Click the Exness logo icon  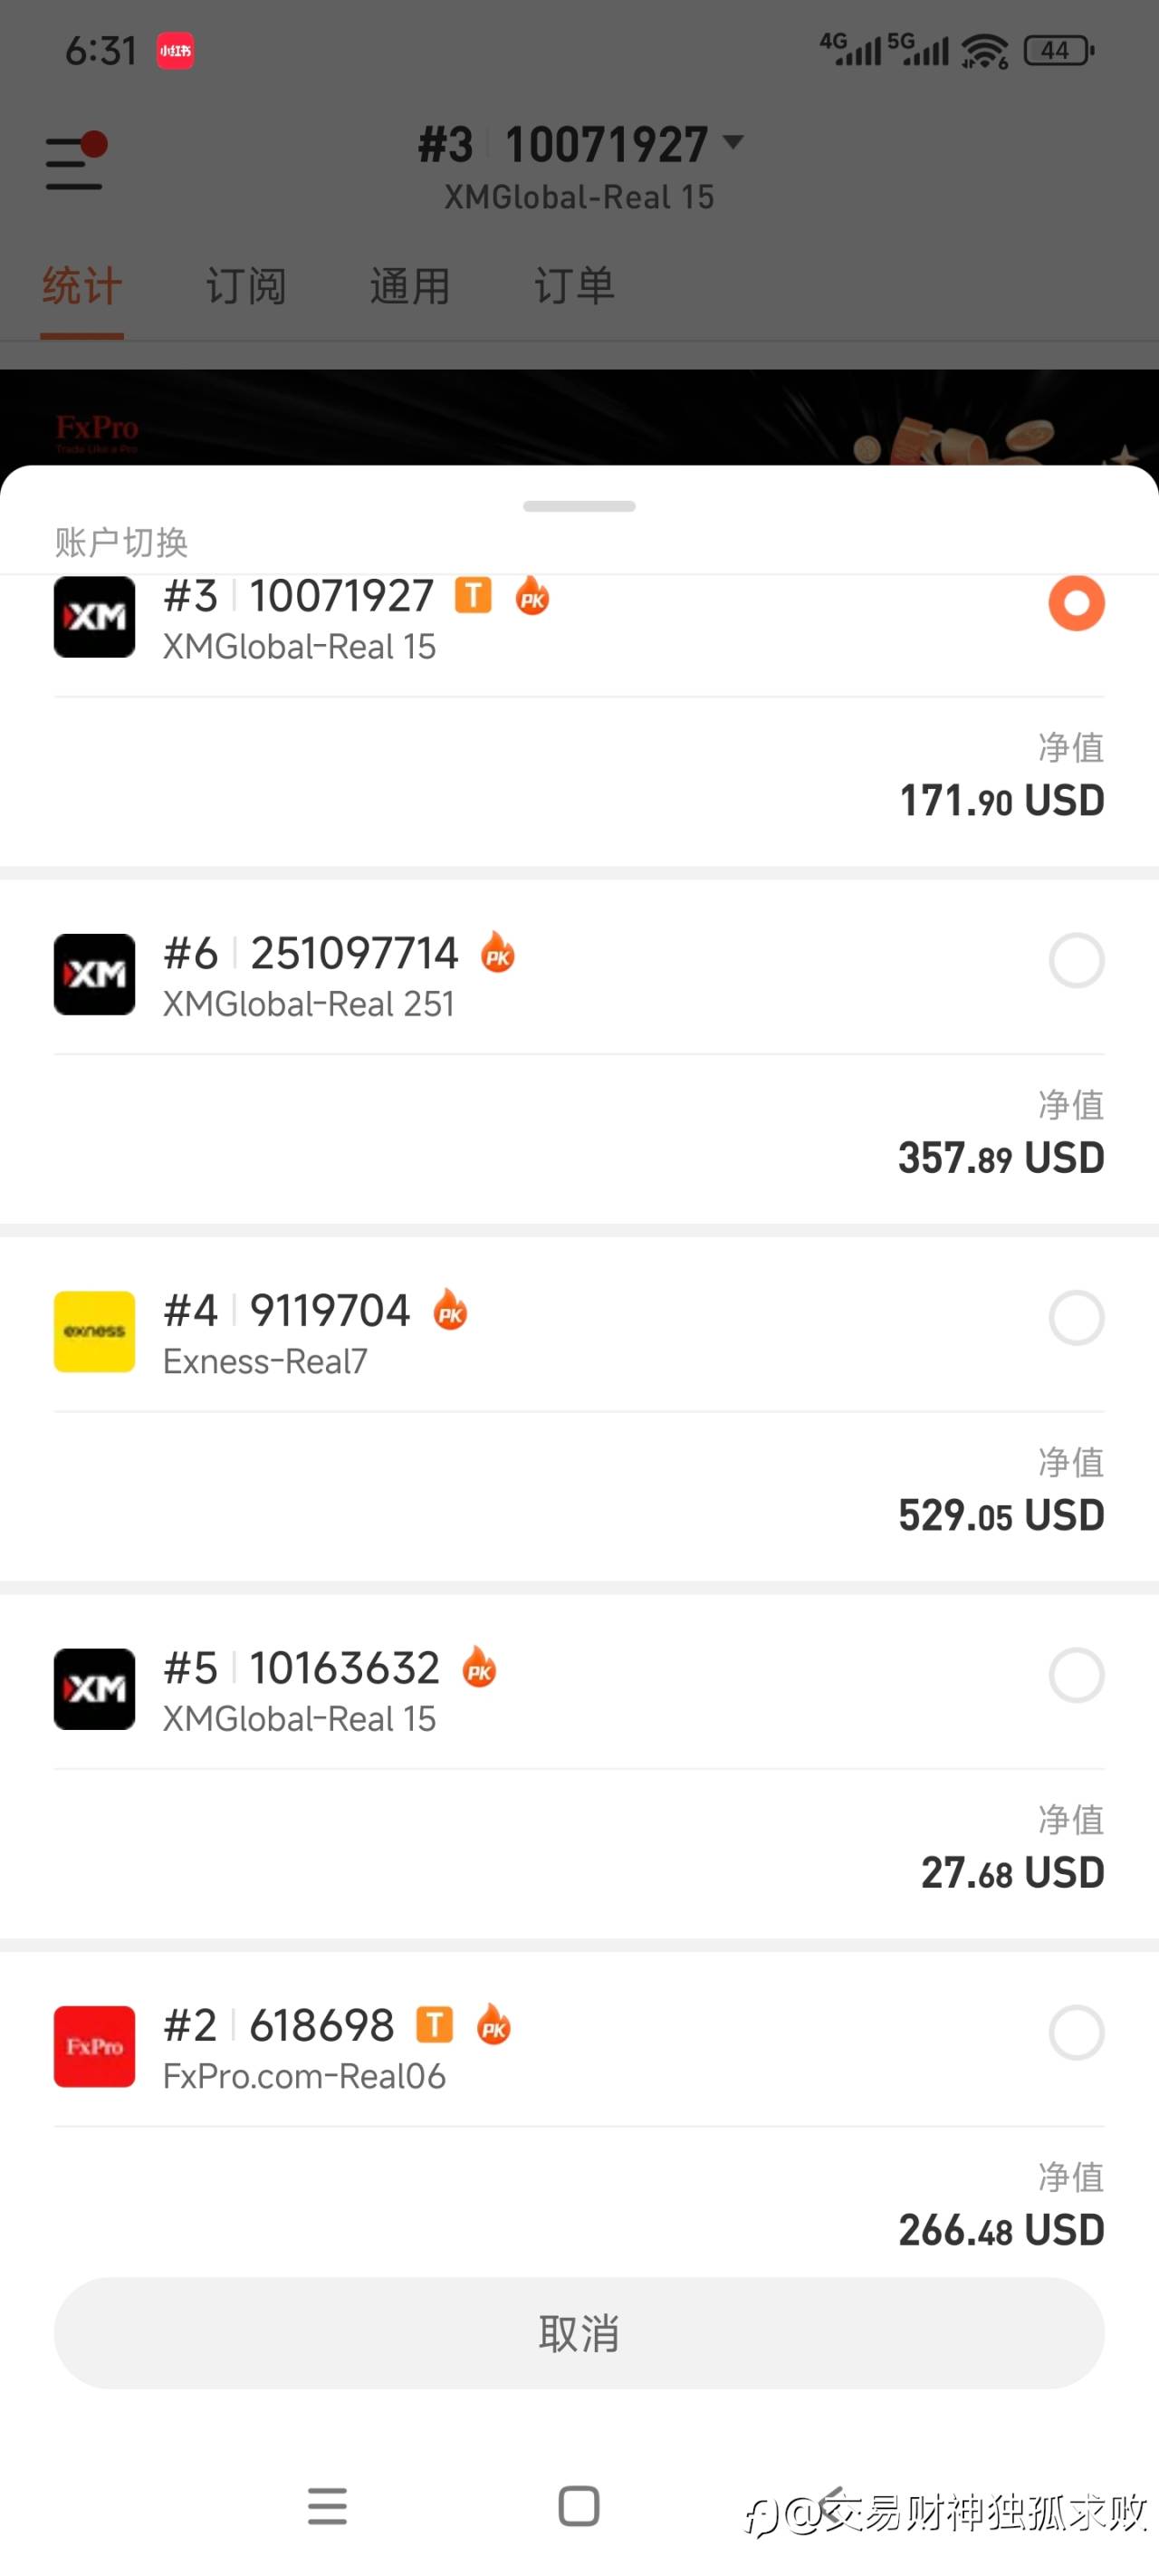[94, 1331]
